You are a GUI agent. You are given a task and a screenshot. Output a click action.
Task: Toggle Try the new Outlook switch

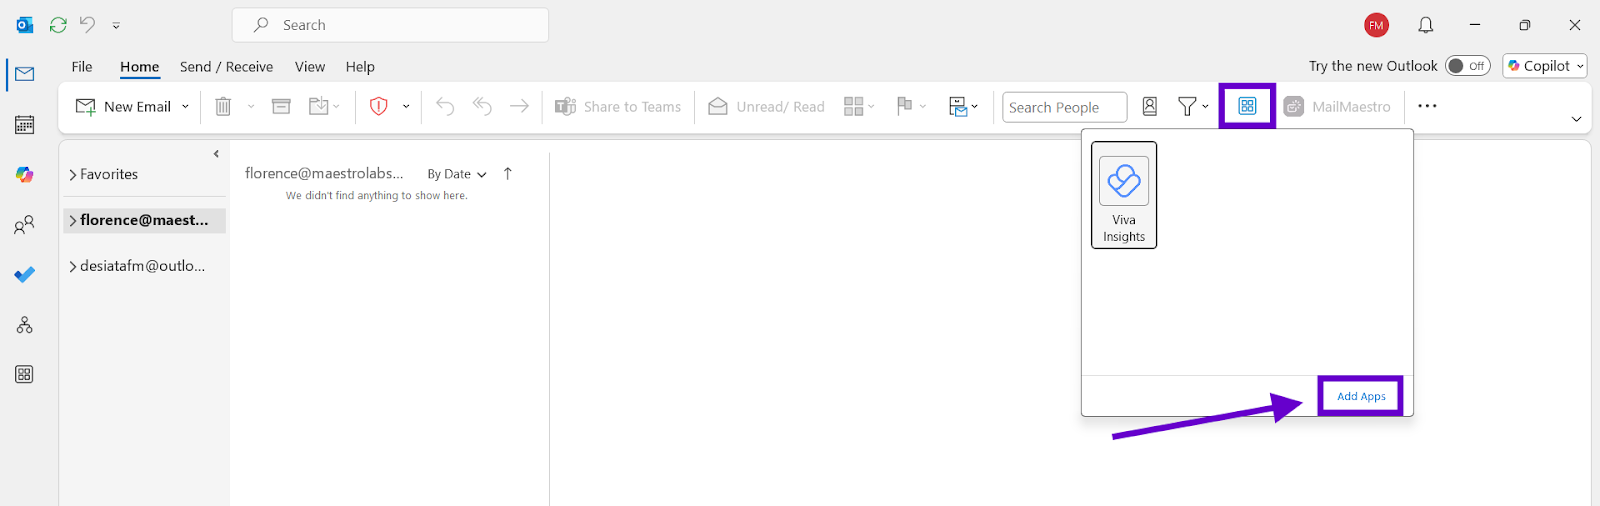coord(1467,66)
